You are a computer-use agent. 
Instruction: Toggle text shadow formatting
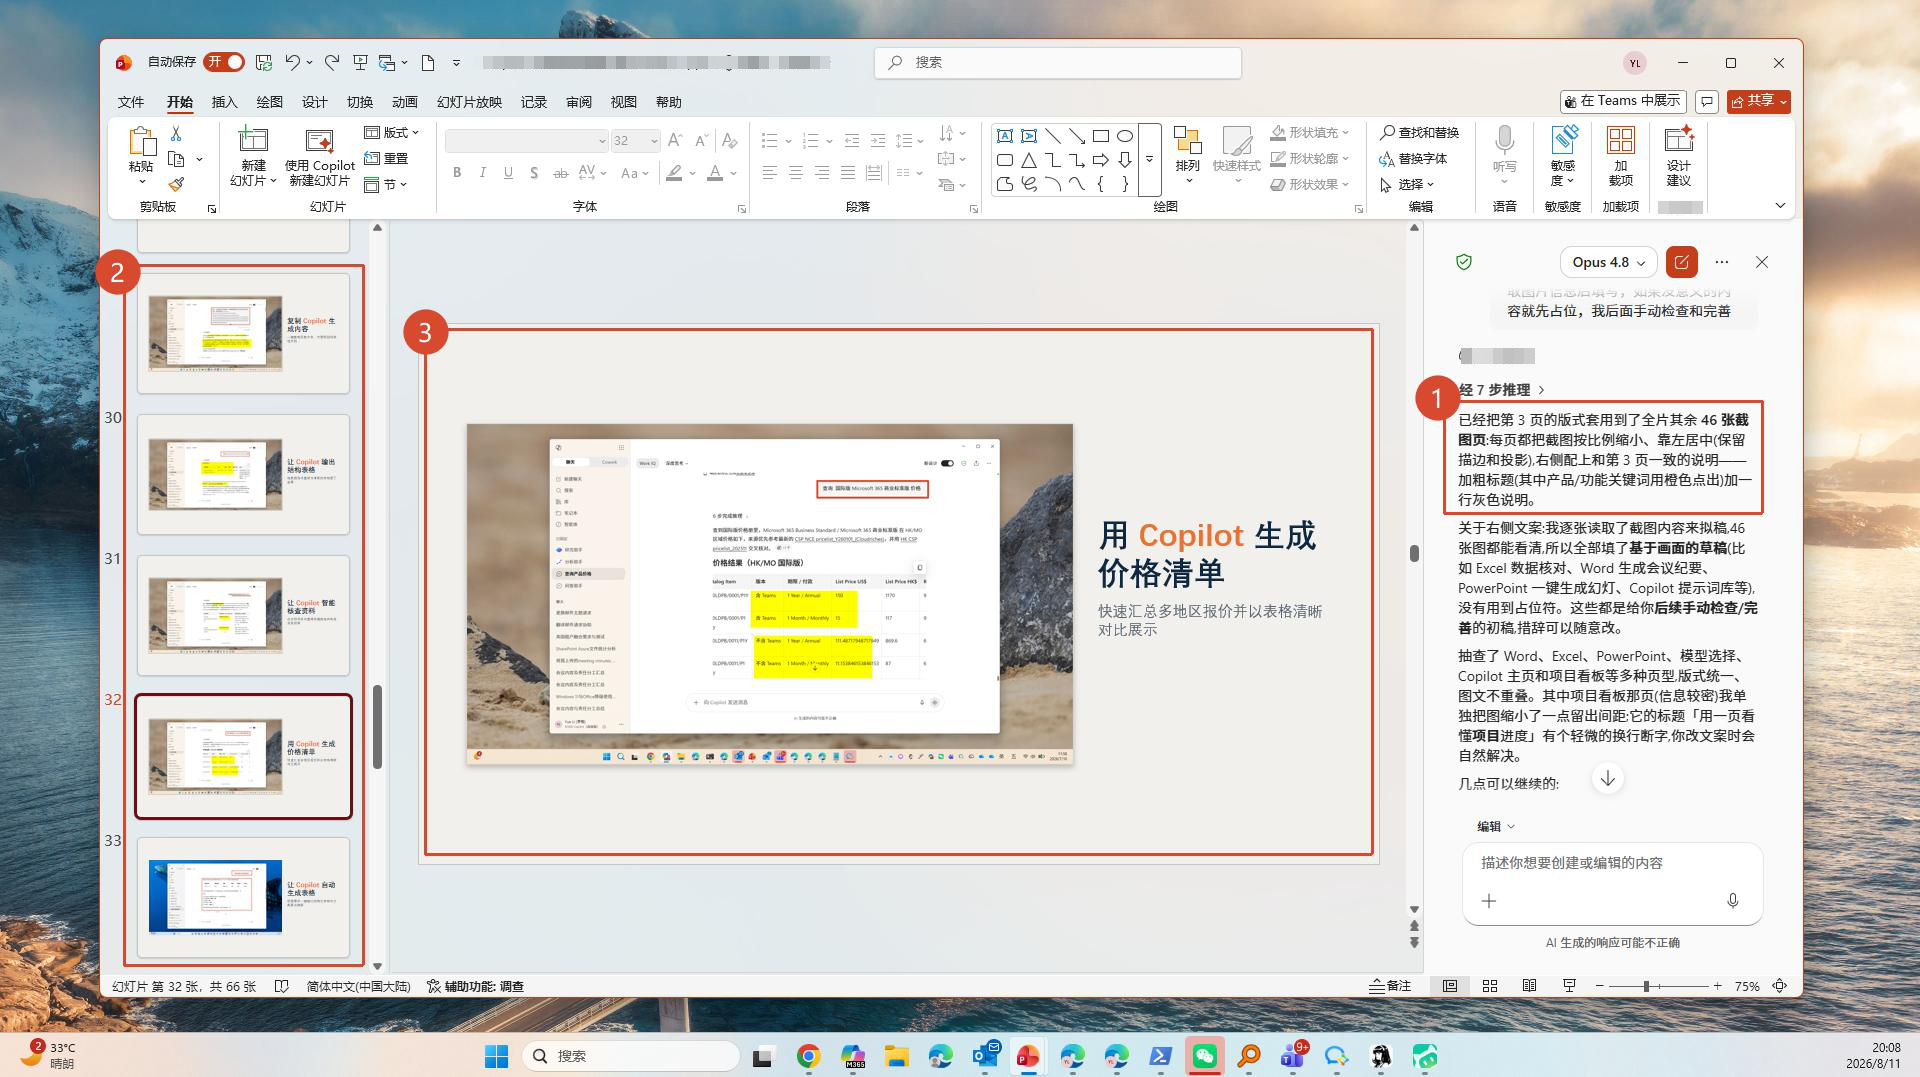(x=535, y=173)
